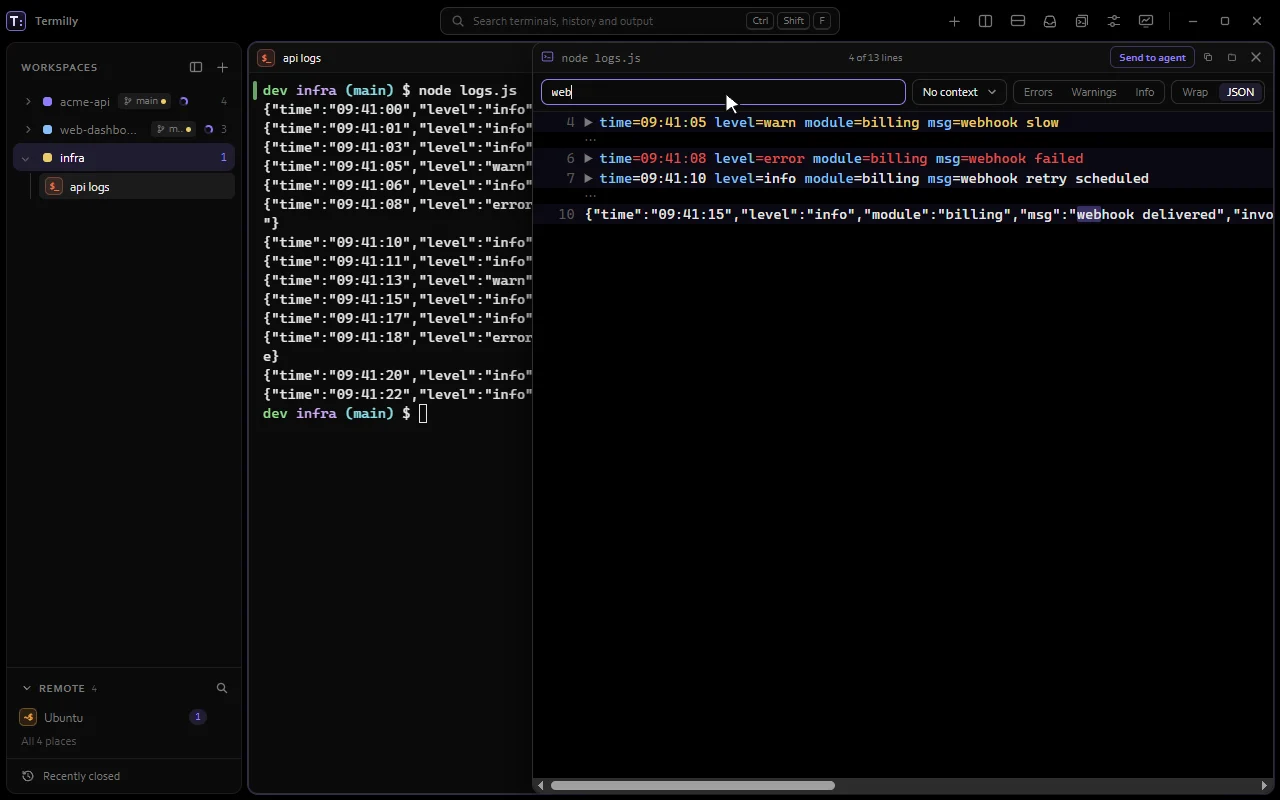Viewport: 1280px width, 800px height.
Task: Open Recently closed list
Action: click(x=124, y=776)
